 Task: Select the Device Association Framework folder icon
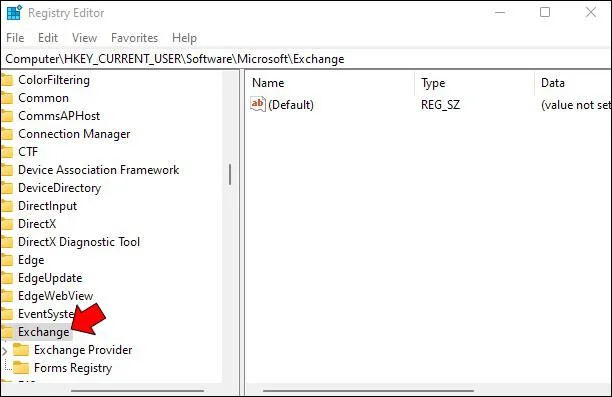pos(7,170)
